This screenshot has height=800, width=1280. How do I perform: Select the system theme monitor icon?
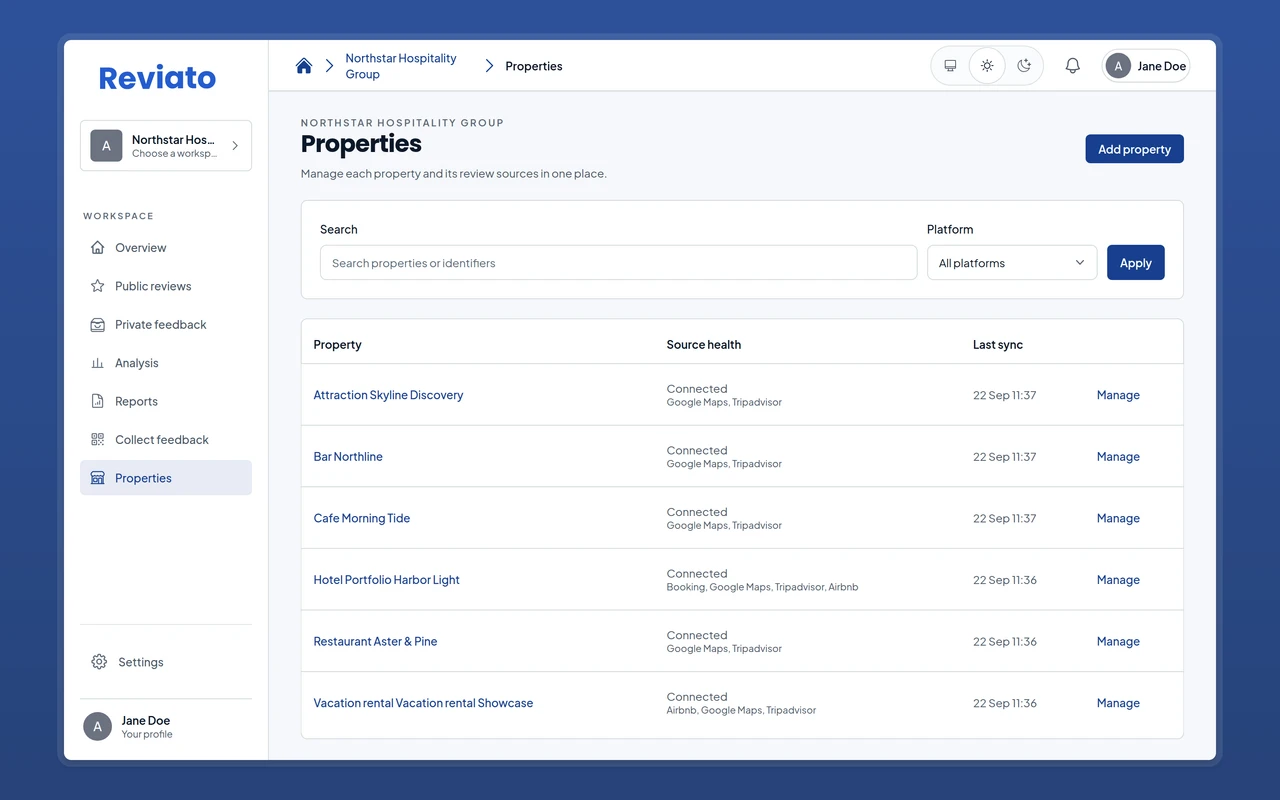(x=950, y=66)
